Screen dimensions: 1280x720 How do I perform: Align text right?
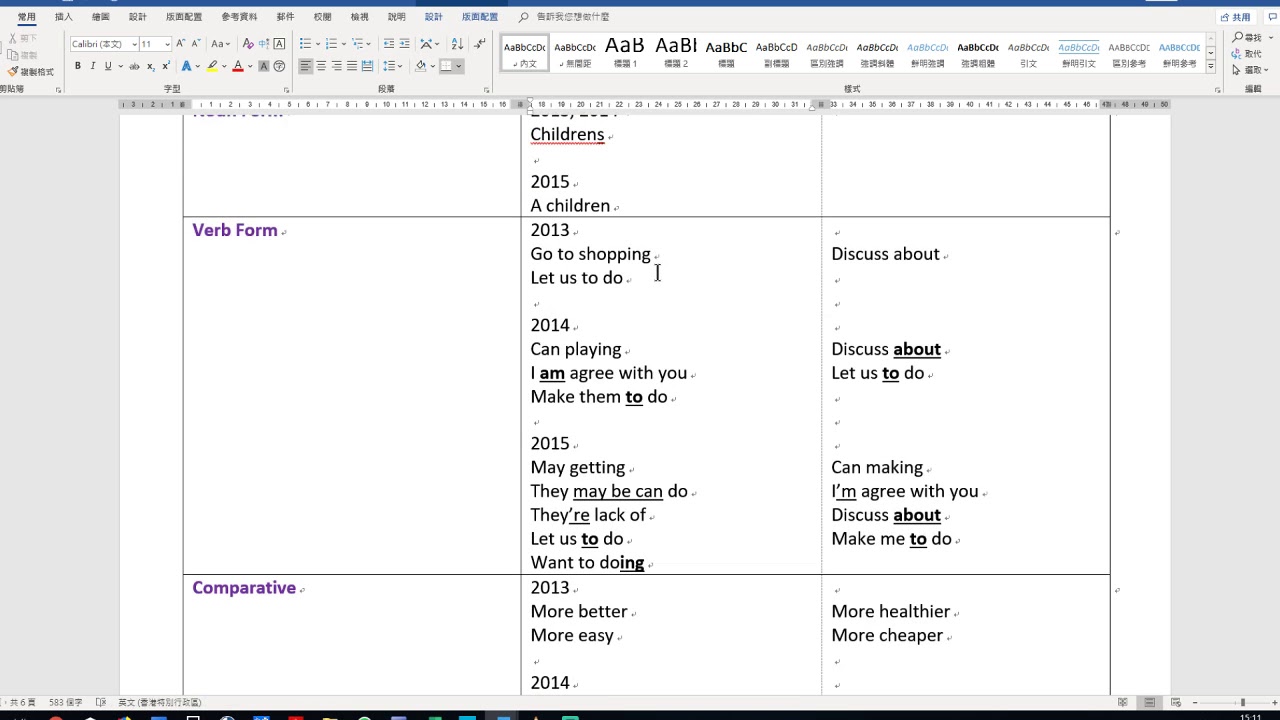(x=337, y=66)
